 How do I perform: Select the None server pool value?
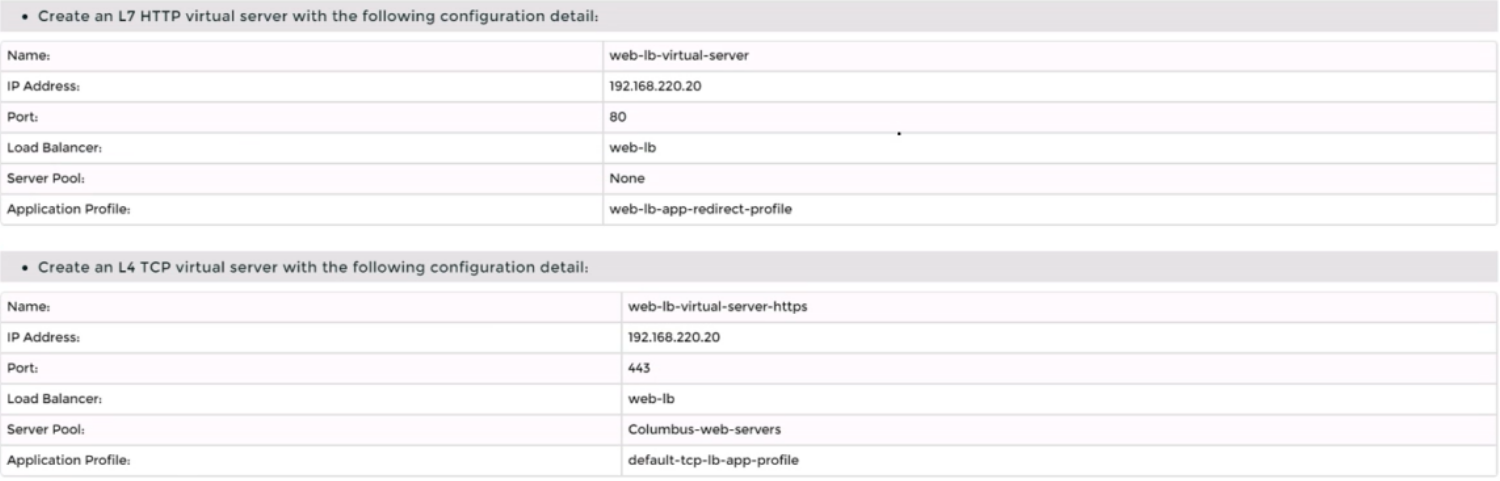point(627,179)
